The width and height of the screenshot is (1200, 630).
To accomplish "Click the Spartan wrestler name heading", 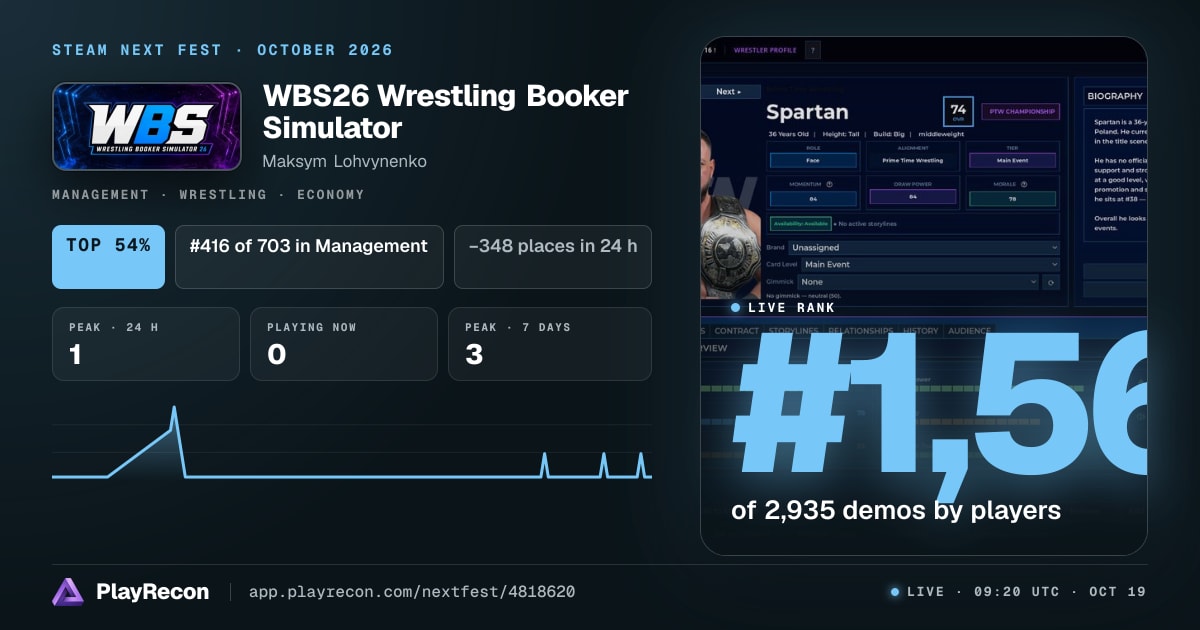I will pyautogui.click(x=807, y=112).
